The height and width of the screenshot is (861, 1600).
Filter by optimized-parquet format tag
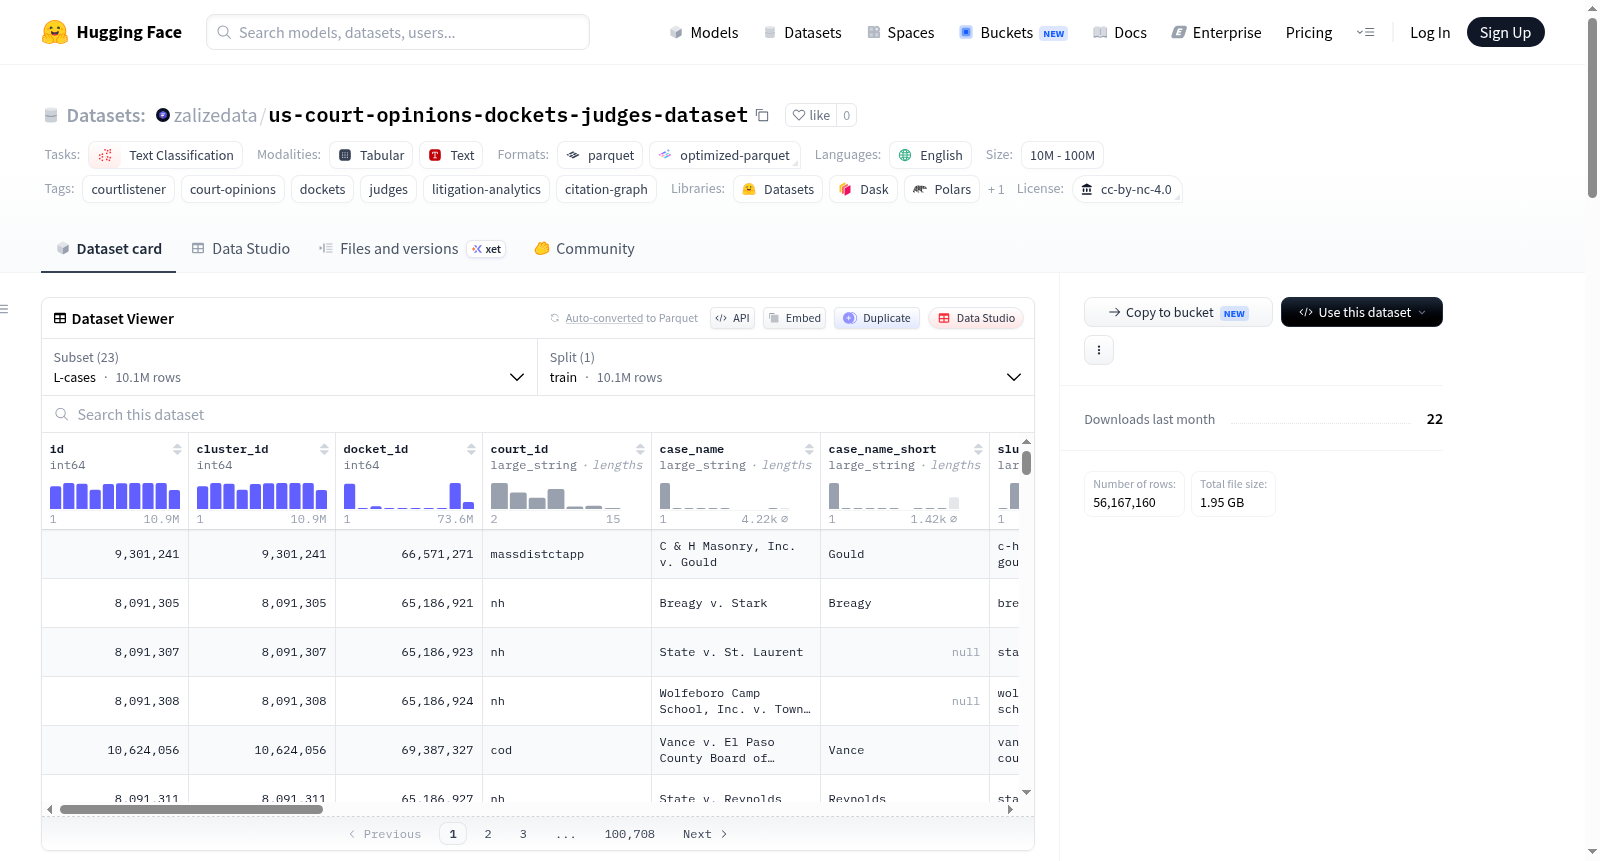click(x=725, y=155)
